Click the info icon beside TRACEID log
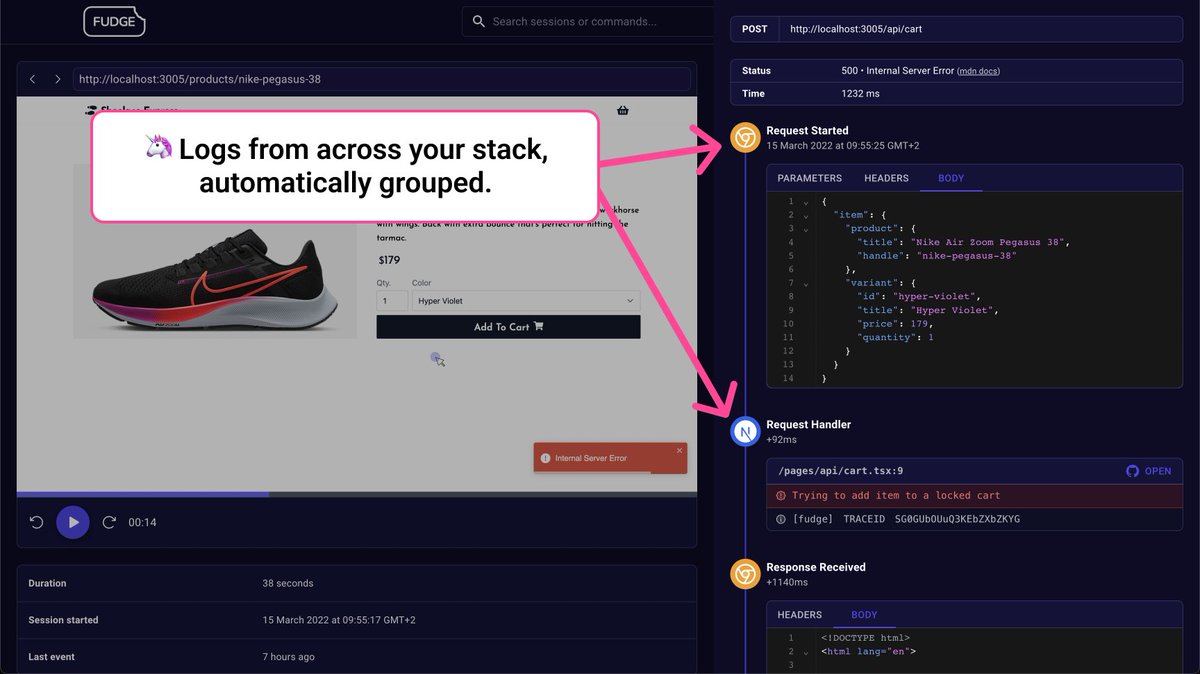1200x674 pixels. (781, 519)
